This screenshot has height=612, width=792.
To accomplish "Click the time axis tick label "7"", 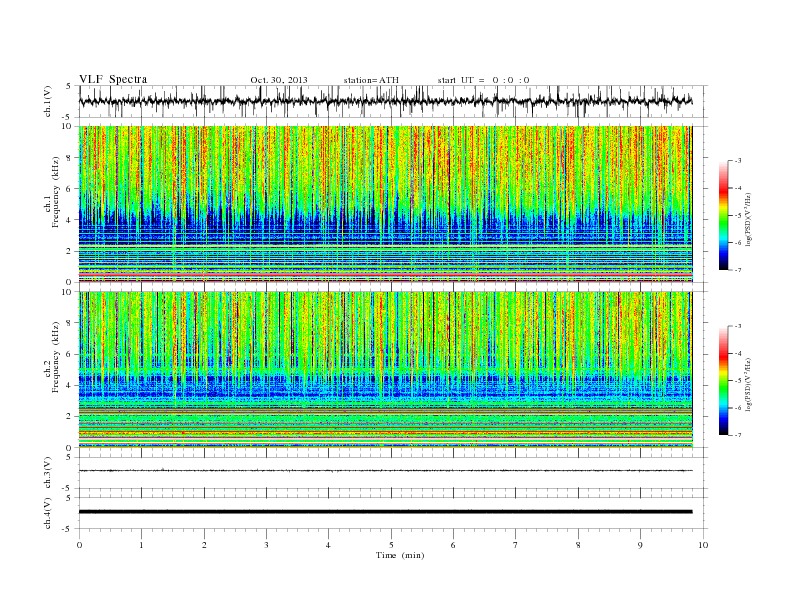I will click(x=516, y=545).
